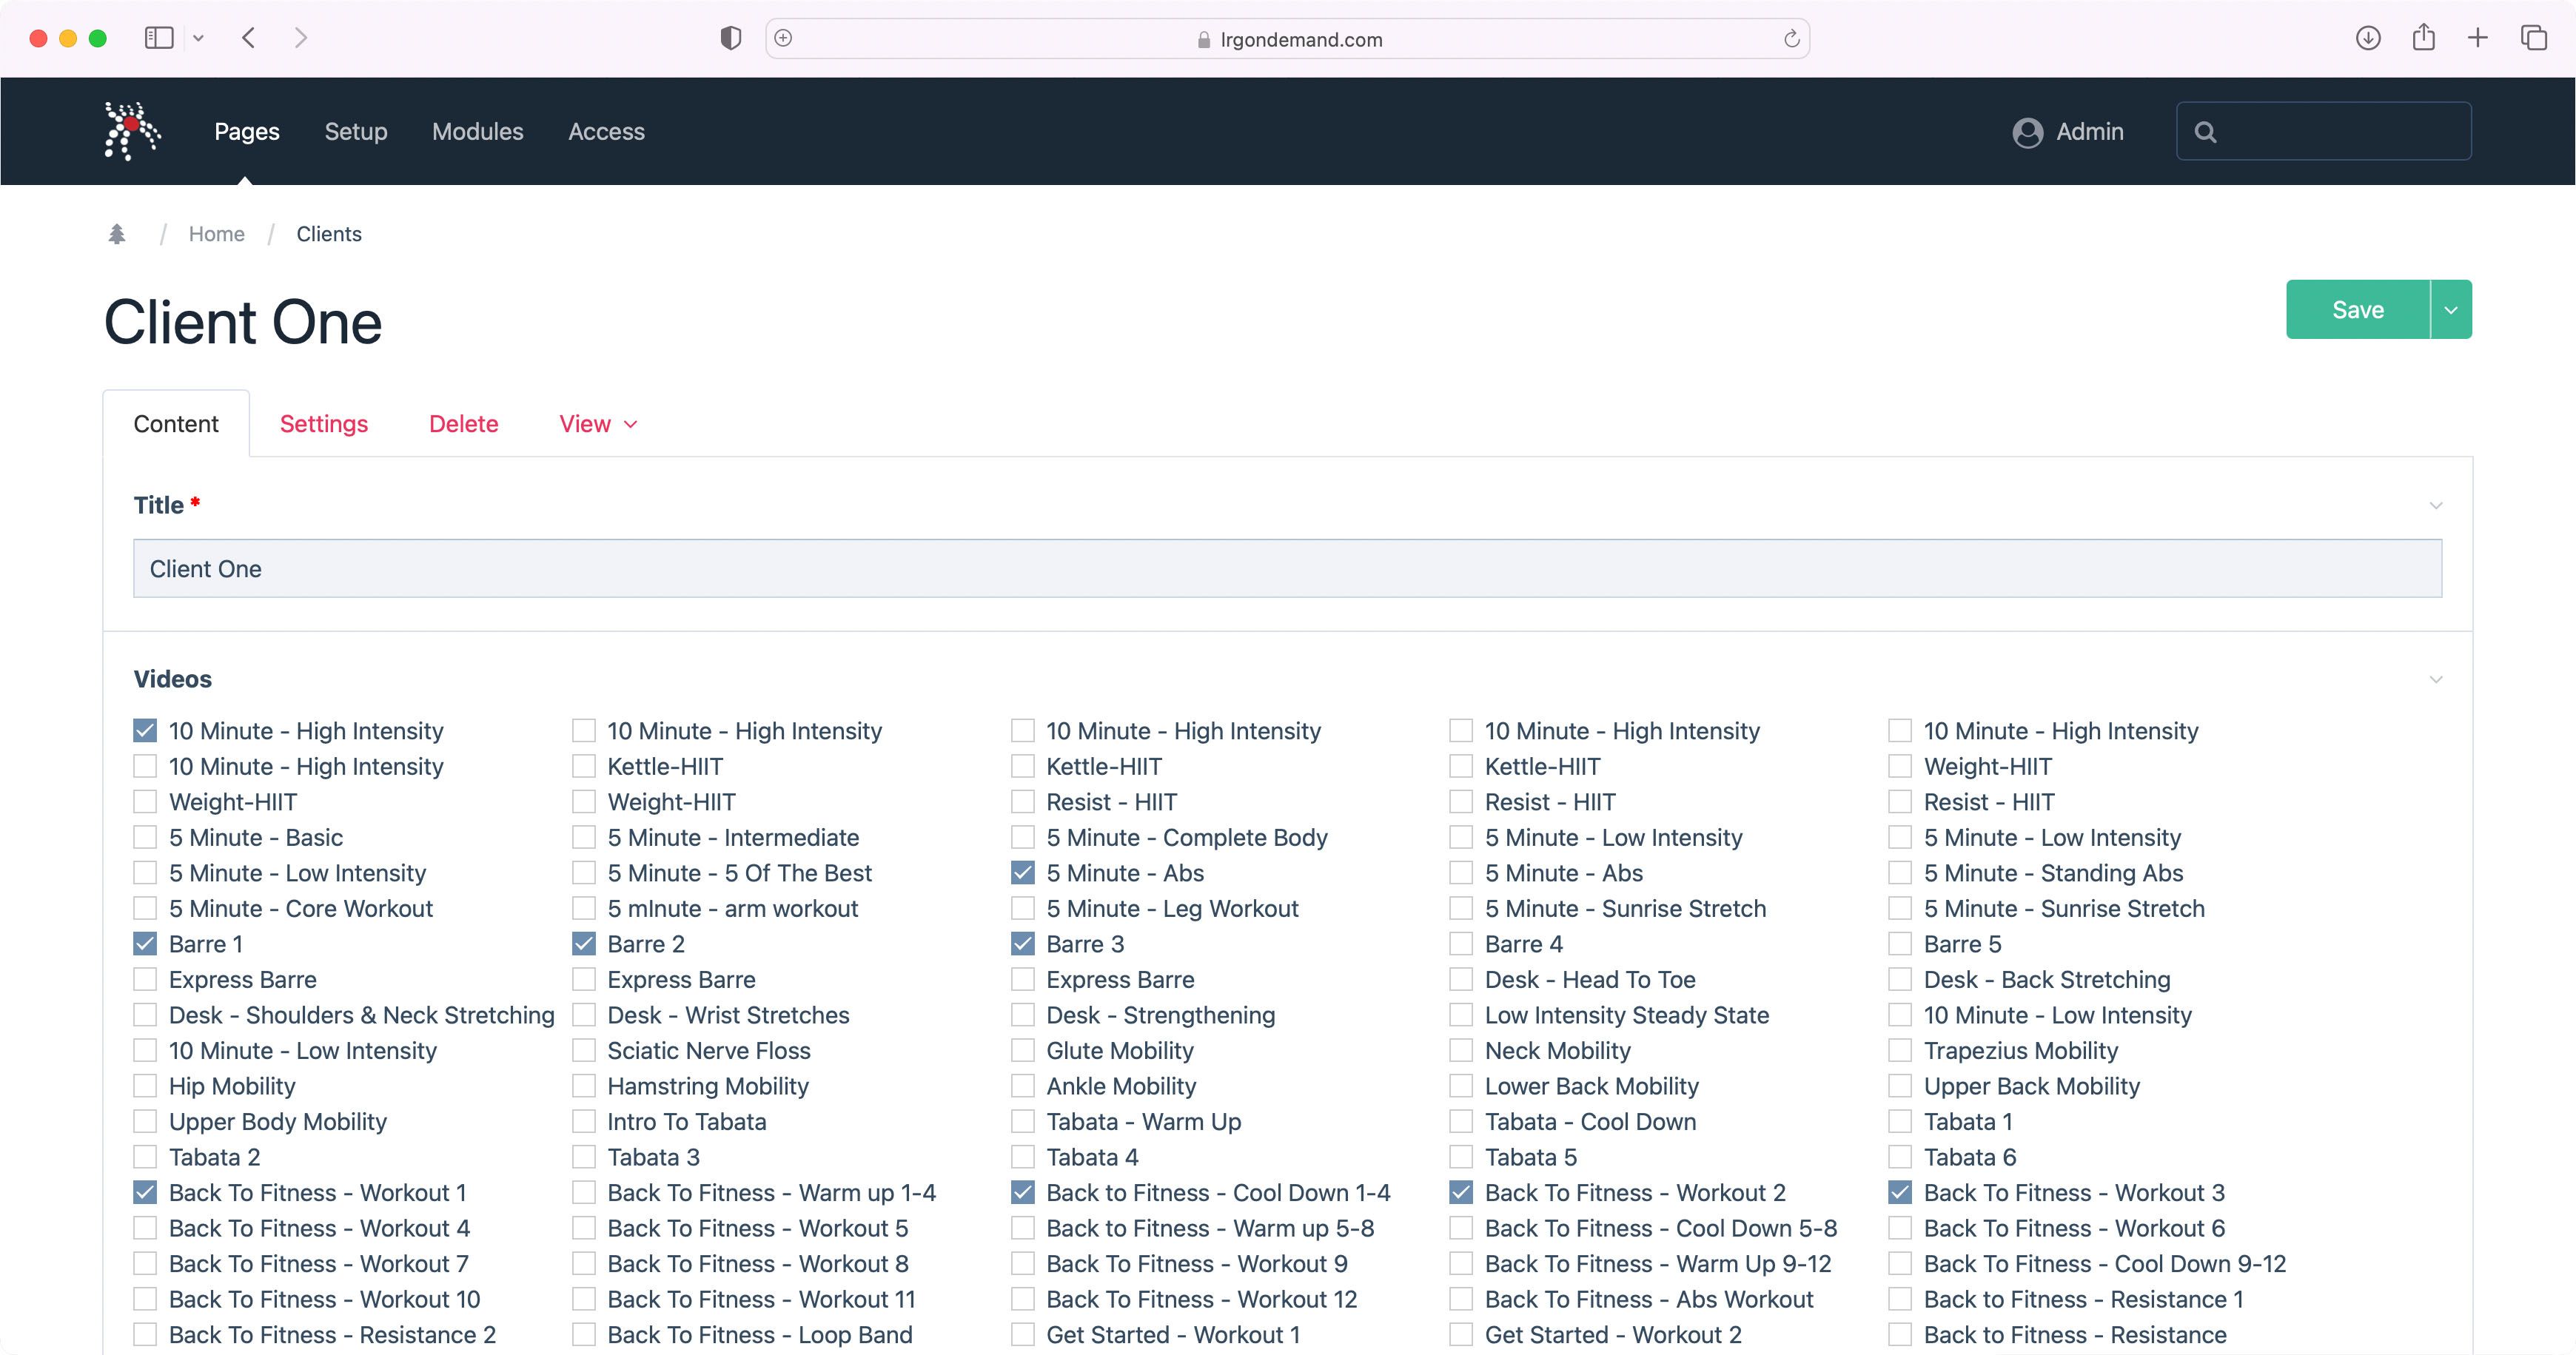The width and height of the screenshot is (2576, 1355).
Task: Open Safari downloads icon
Action: (2367, 38)
